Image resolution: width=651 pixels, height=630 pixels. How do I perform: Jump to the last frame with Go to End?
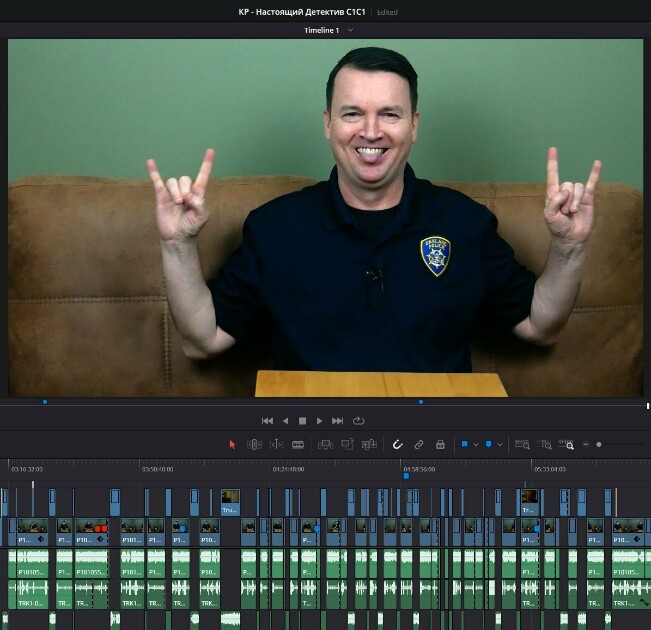click(337, 421)
